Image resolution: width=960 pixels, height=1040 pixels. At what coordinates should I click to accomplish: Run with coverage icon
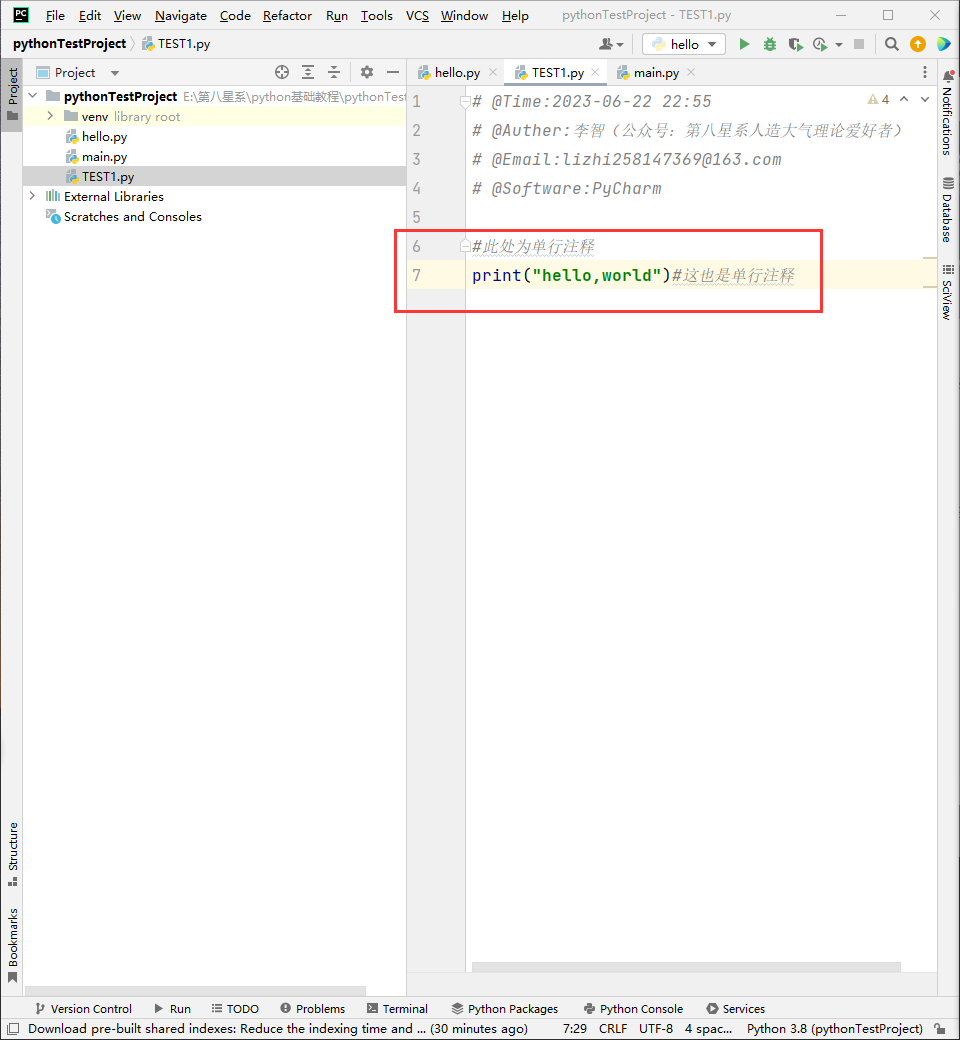[x=795, y=44]
